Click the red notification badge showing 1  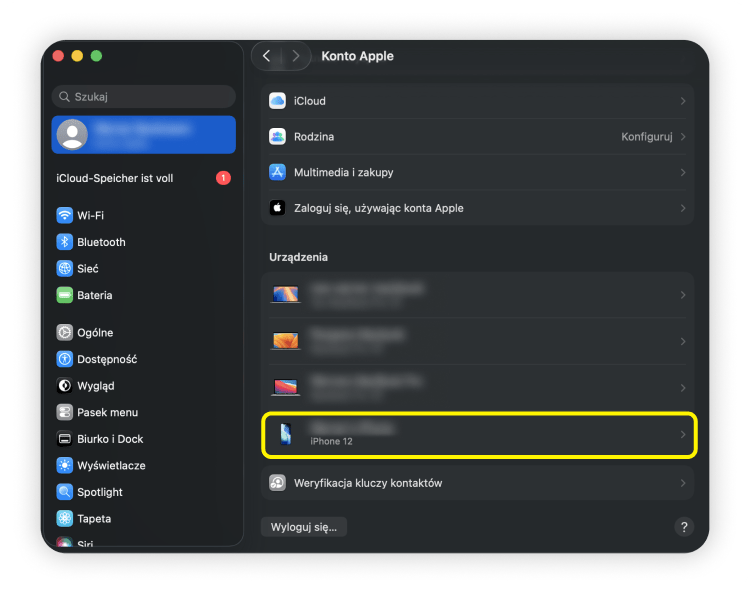tap(223, 178)
